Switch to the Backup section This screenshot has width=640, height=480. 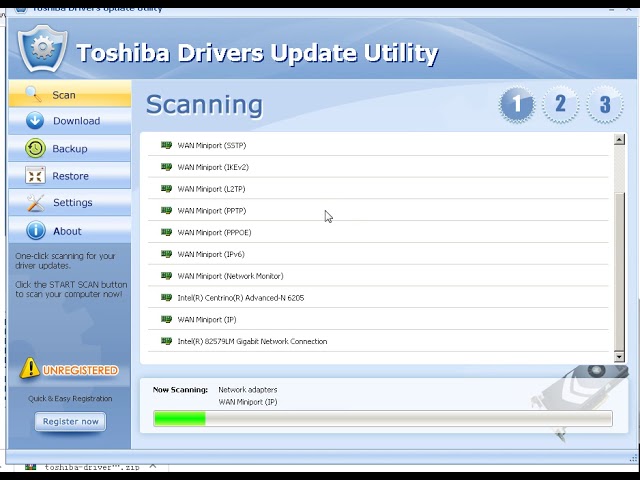coord(70,148)
